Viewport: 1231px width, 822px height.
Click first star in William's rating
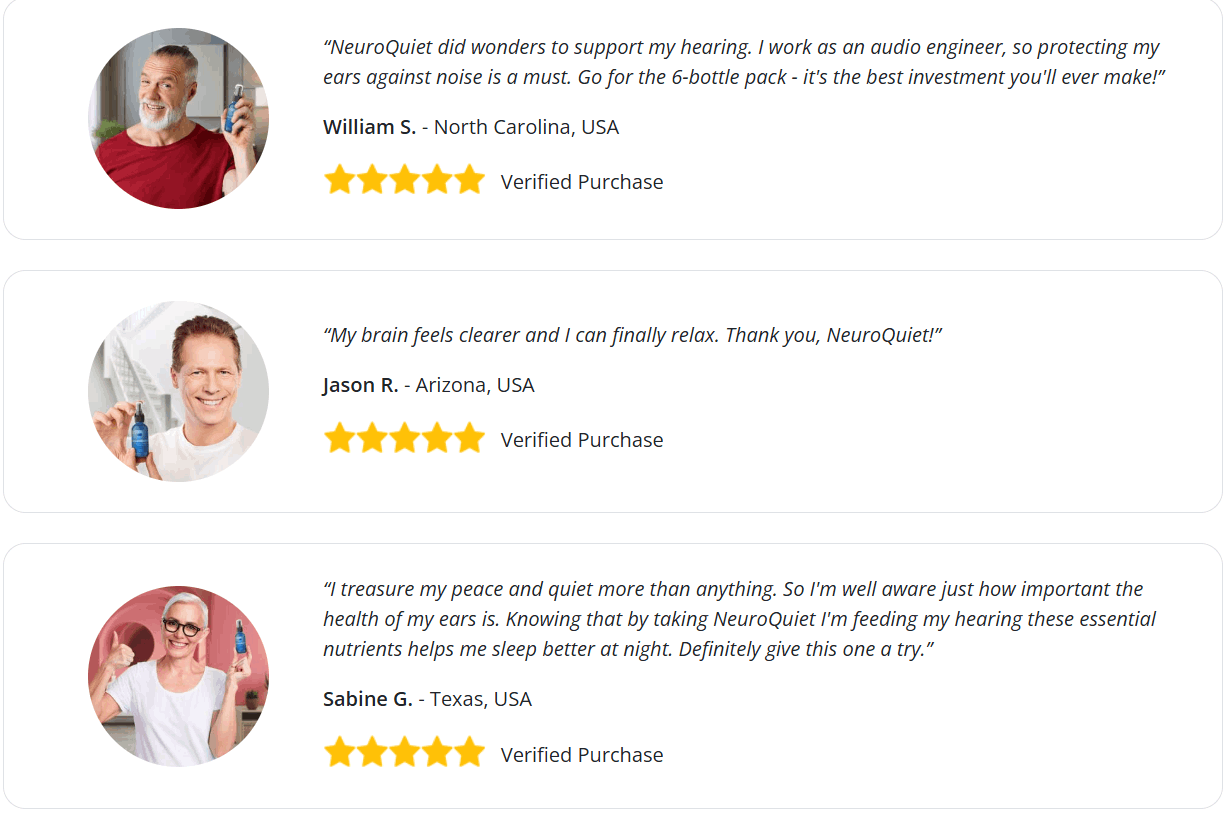[x=340, y=181]
